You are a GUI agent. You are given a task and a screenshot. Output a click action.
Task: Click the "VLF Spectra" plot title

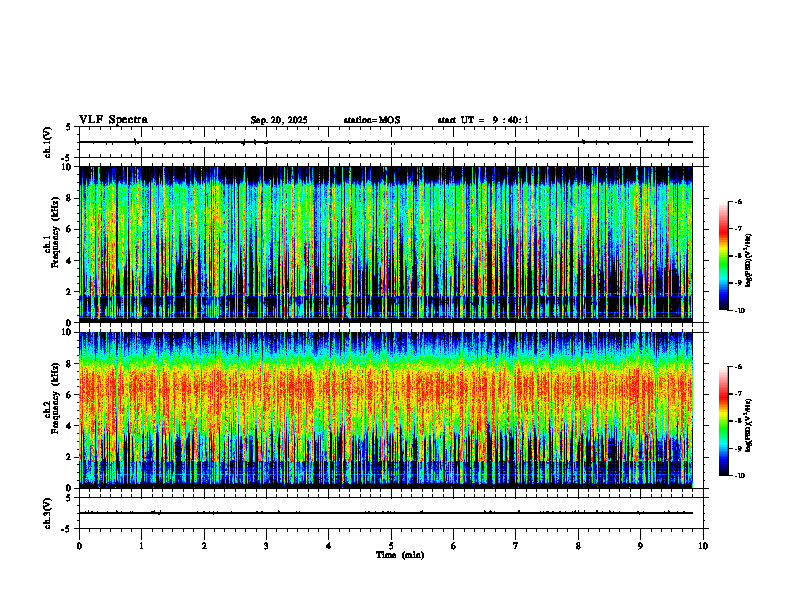113,120
